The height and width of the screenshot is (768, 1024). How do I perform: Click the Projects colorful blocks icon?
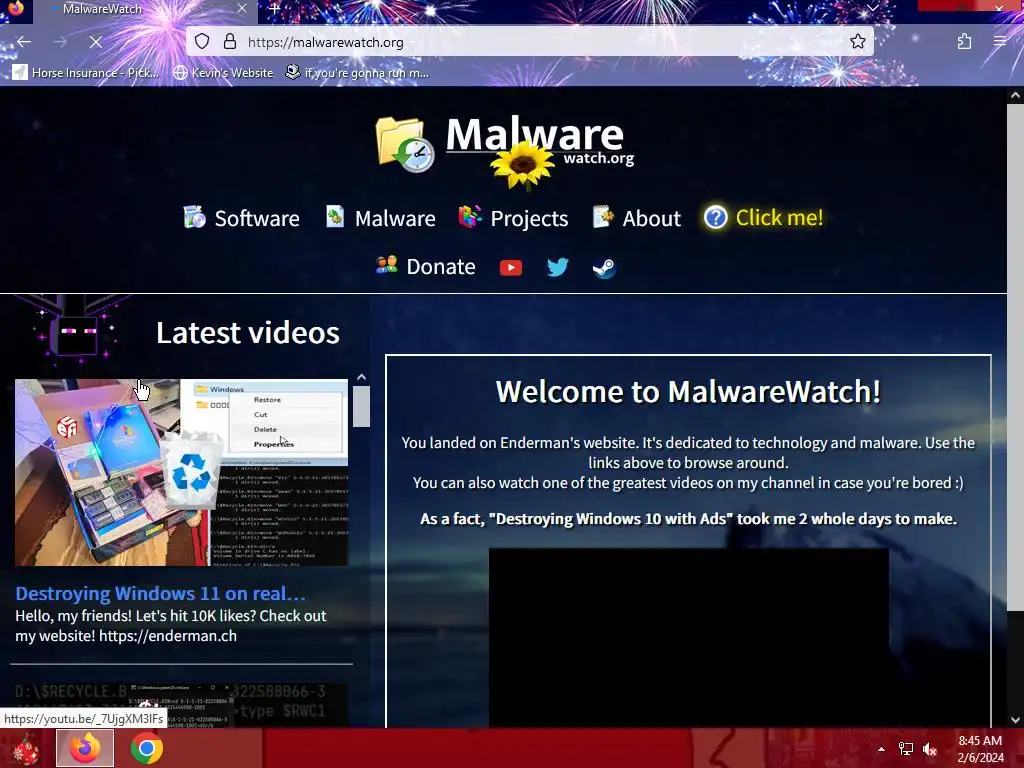coord(470,216)
